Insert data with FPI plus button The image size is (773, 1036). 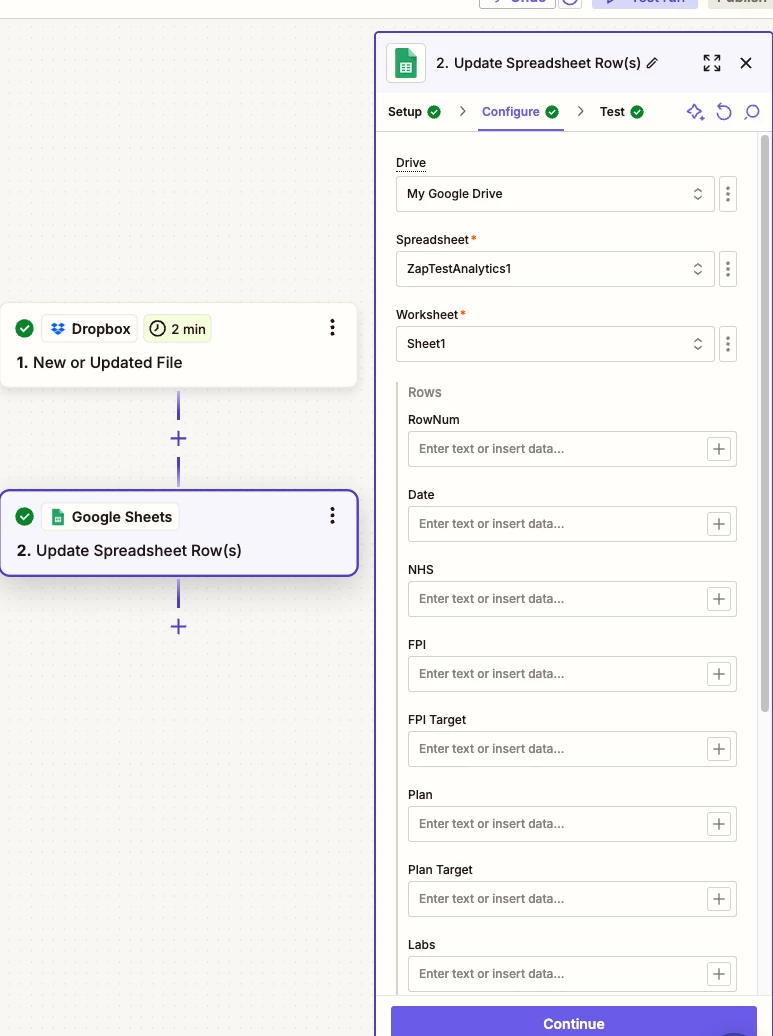719,674
